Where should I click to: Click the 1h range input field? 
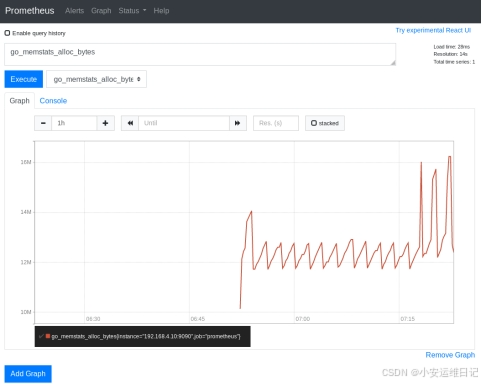pos(74,123)
